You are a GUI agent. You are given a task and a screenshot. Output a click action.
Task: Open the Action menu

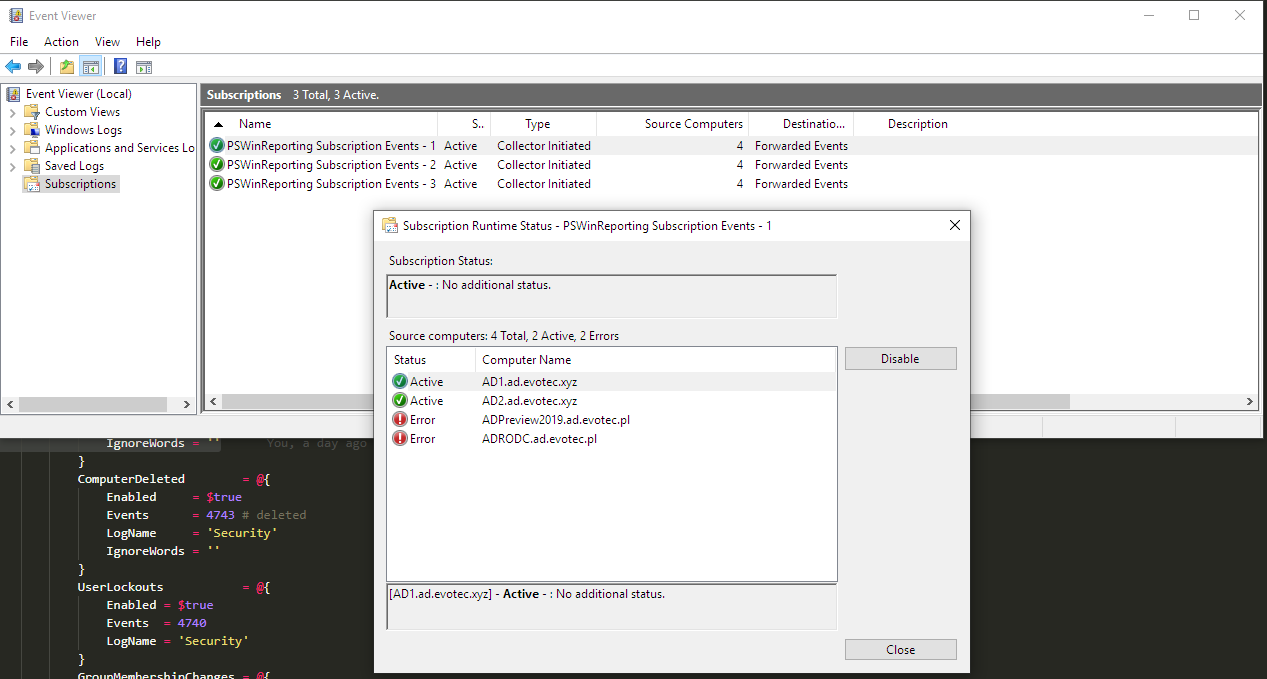click(x=61, y=42)
